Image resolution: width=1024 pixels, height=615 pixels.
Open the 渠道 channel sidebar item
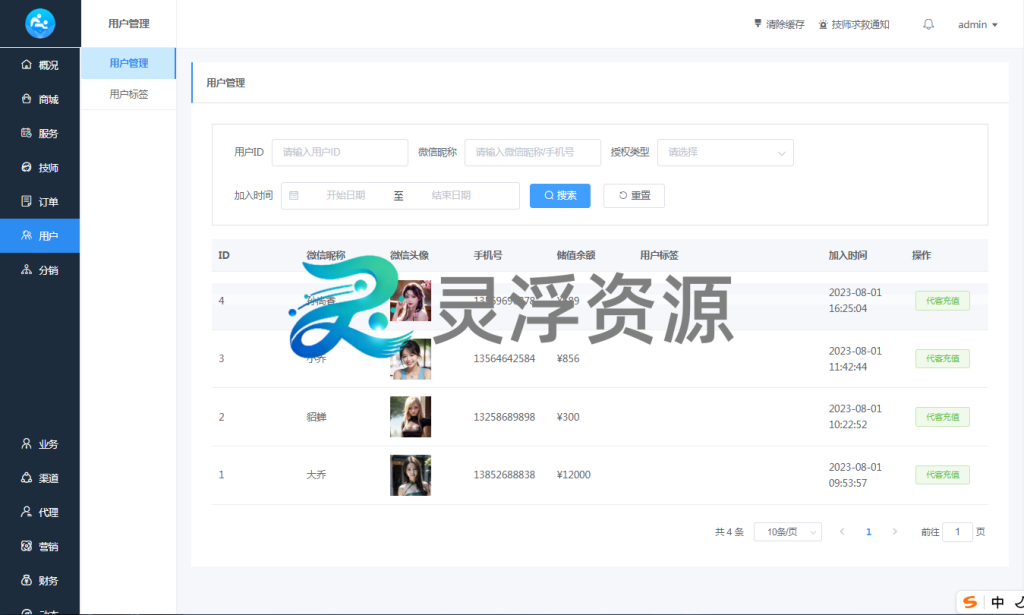click(x=40, y=478)
